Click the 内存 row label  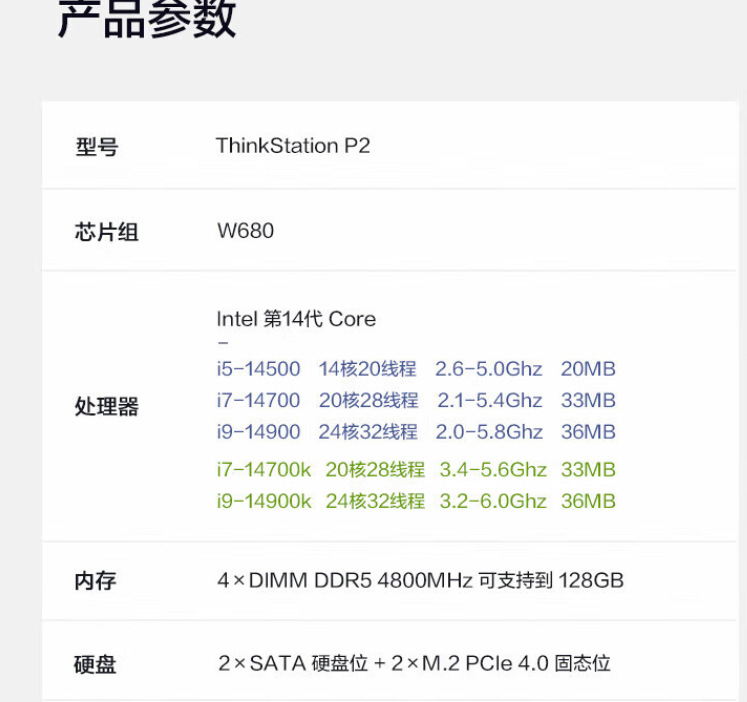click(95, 581)
